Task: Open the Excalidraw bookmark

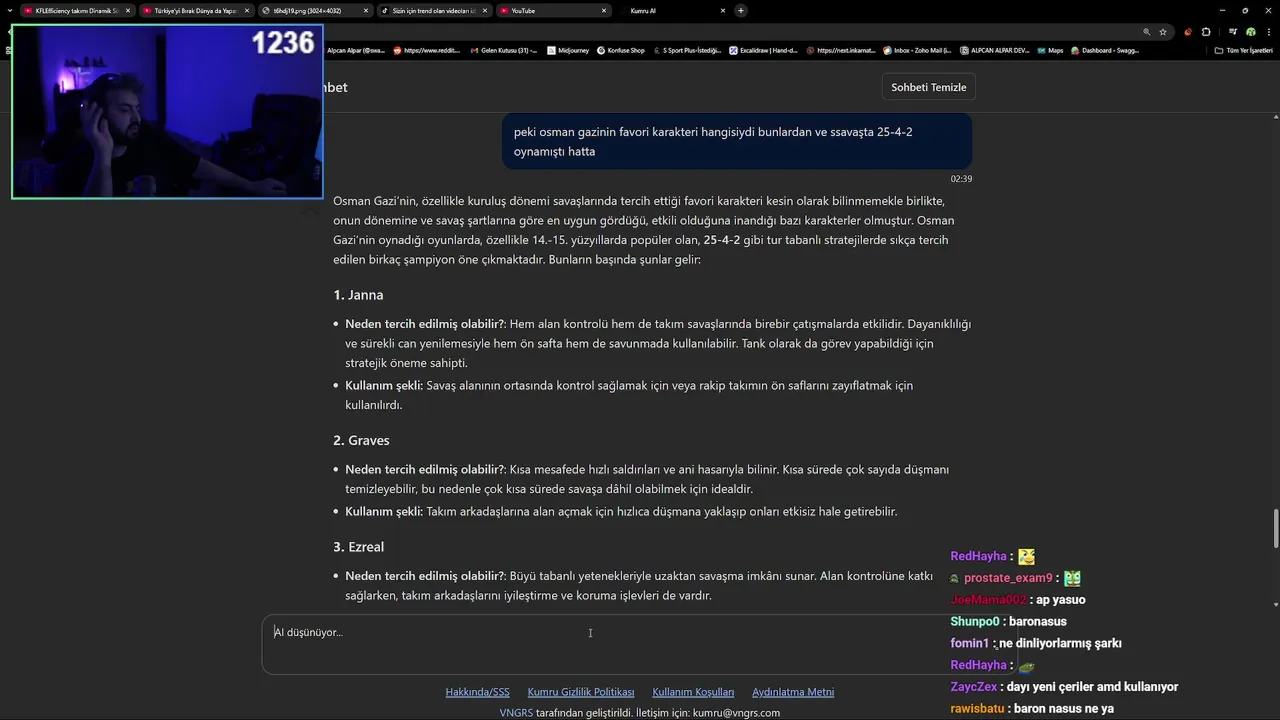Action: coord(764,50)
